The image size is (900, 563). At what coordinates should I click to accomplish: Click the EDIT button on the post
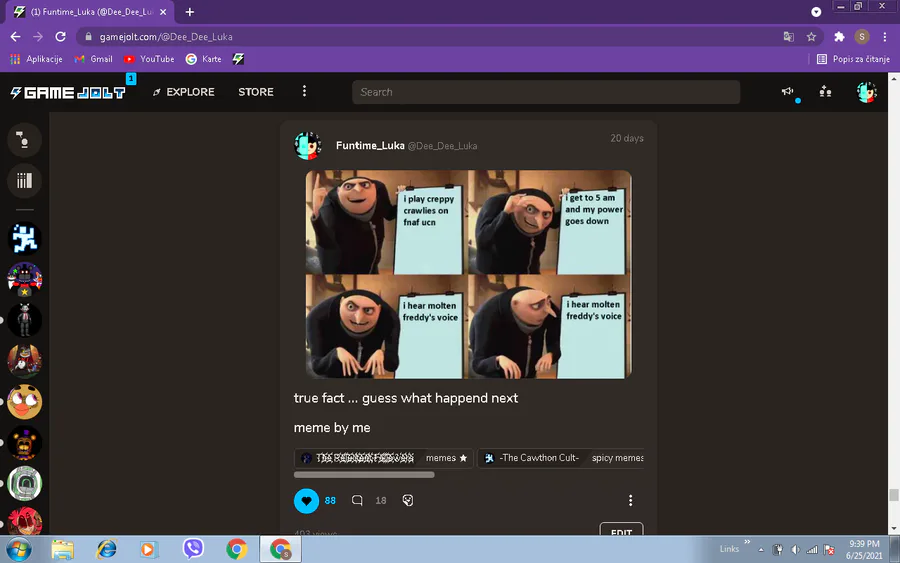[621, 529]
